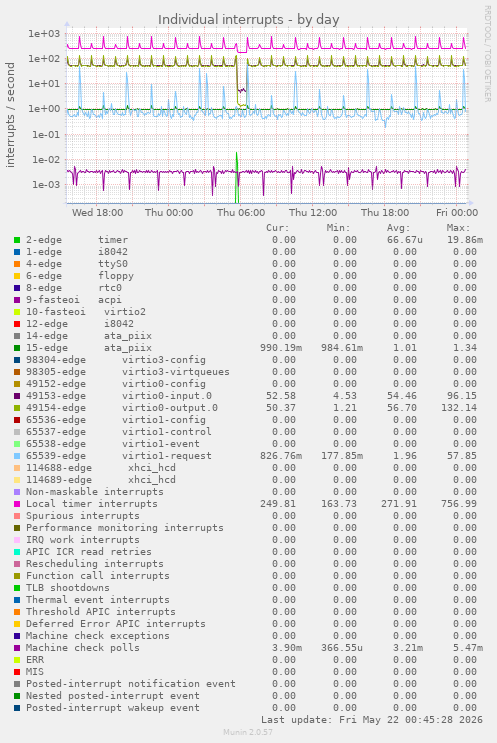Click the Rescheduling interrupts legend label
Viewport: 497px width, 743px height.
tap(95, 564)
